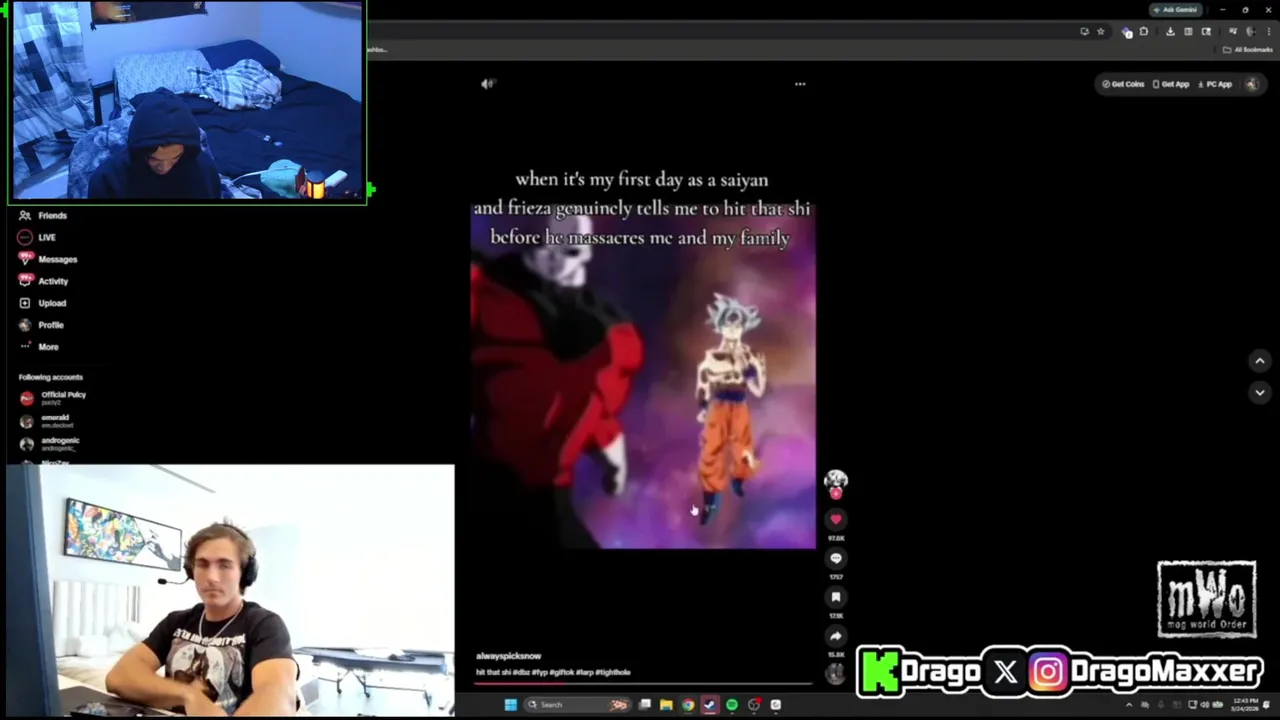Click Windows taskbar Search box
The height and width of the screenshot is (720, 1280).
(577, 705)
